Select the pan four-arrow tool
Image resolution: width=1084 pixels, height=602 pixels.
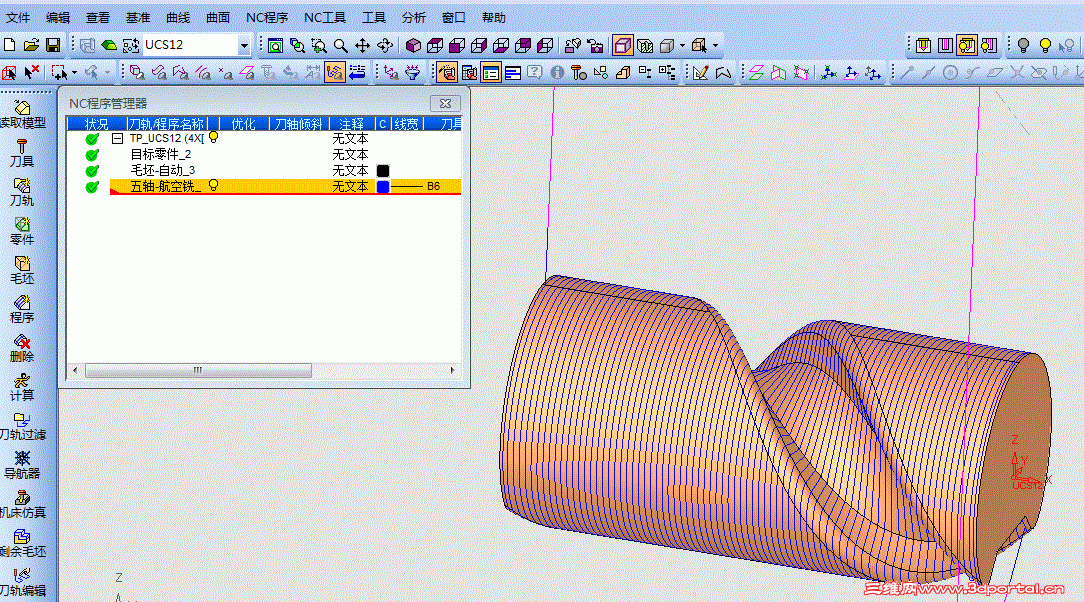click(362, 46)
